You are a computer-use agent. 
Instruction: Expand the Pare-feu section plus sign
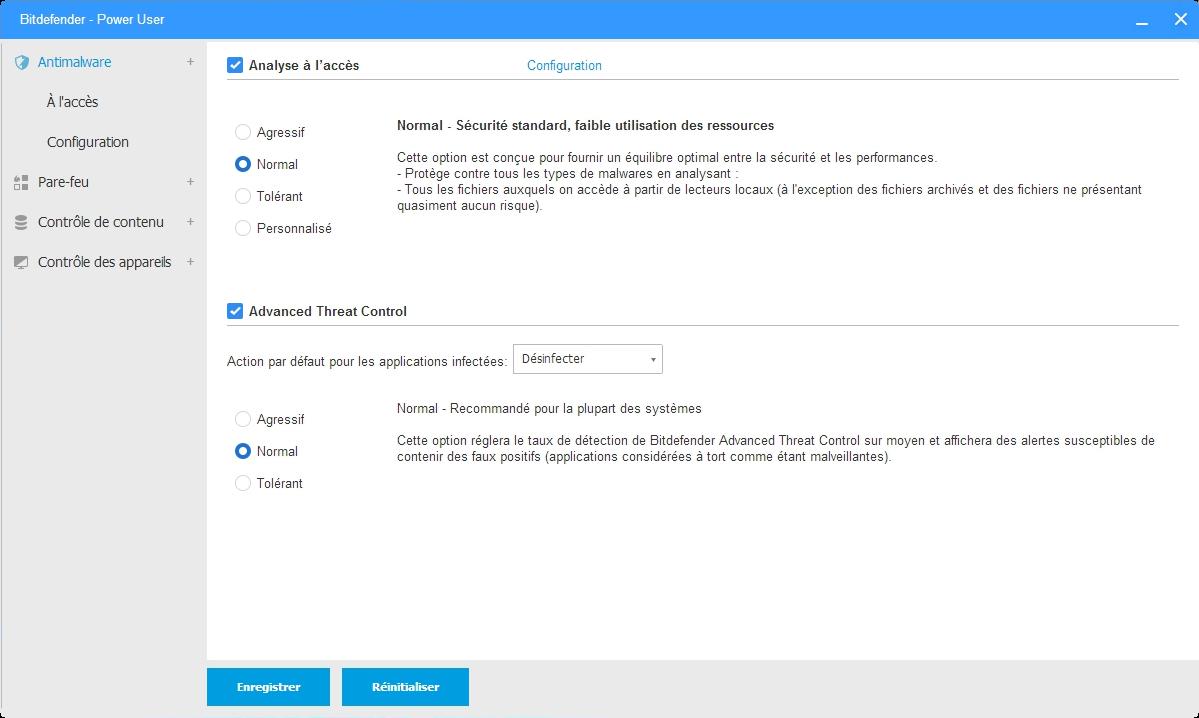pyautogui.click(x=190, y=182)
